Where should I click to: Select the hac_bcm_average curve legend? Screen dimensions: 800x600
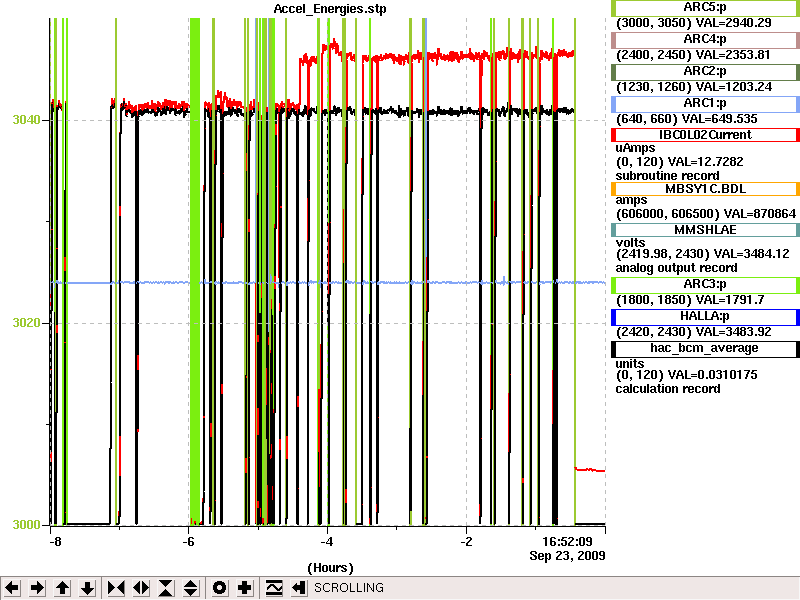pyautogui.click(x=705, y=348)
